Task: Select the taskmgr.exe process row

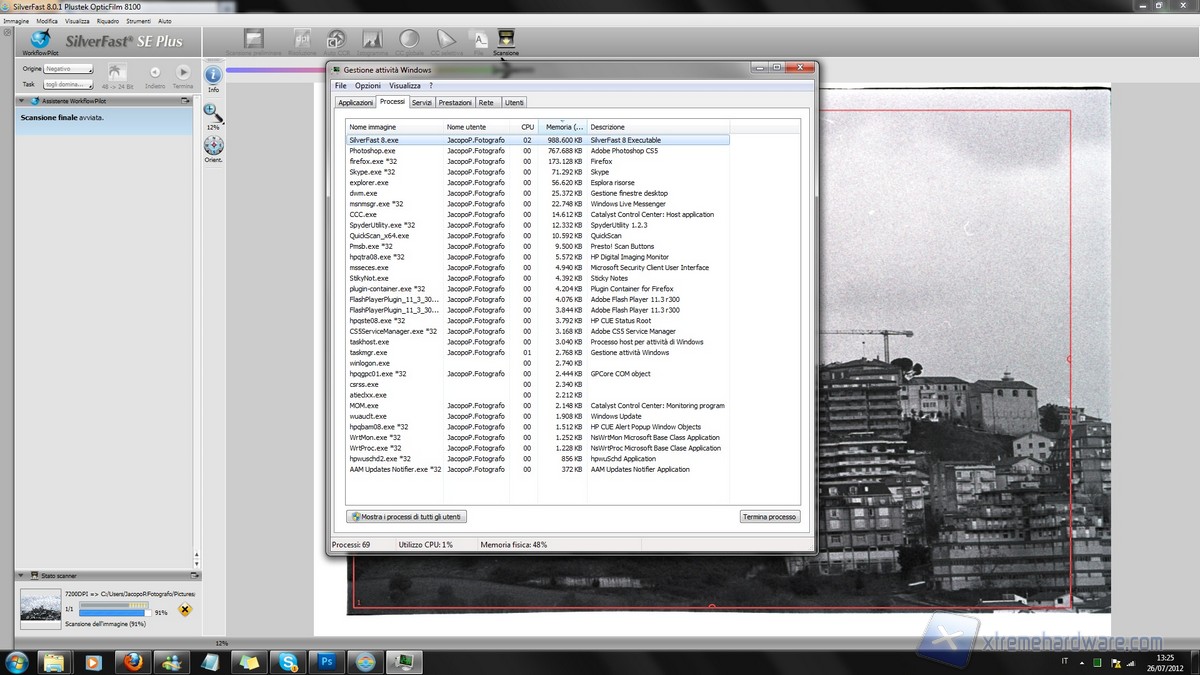Action: pyautogui.click(x=537, y=353)
